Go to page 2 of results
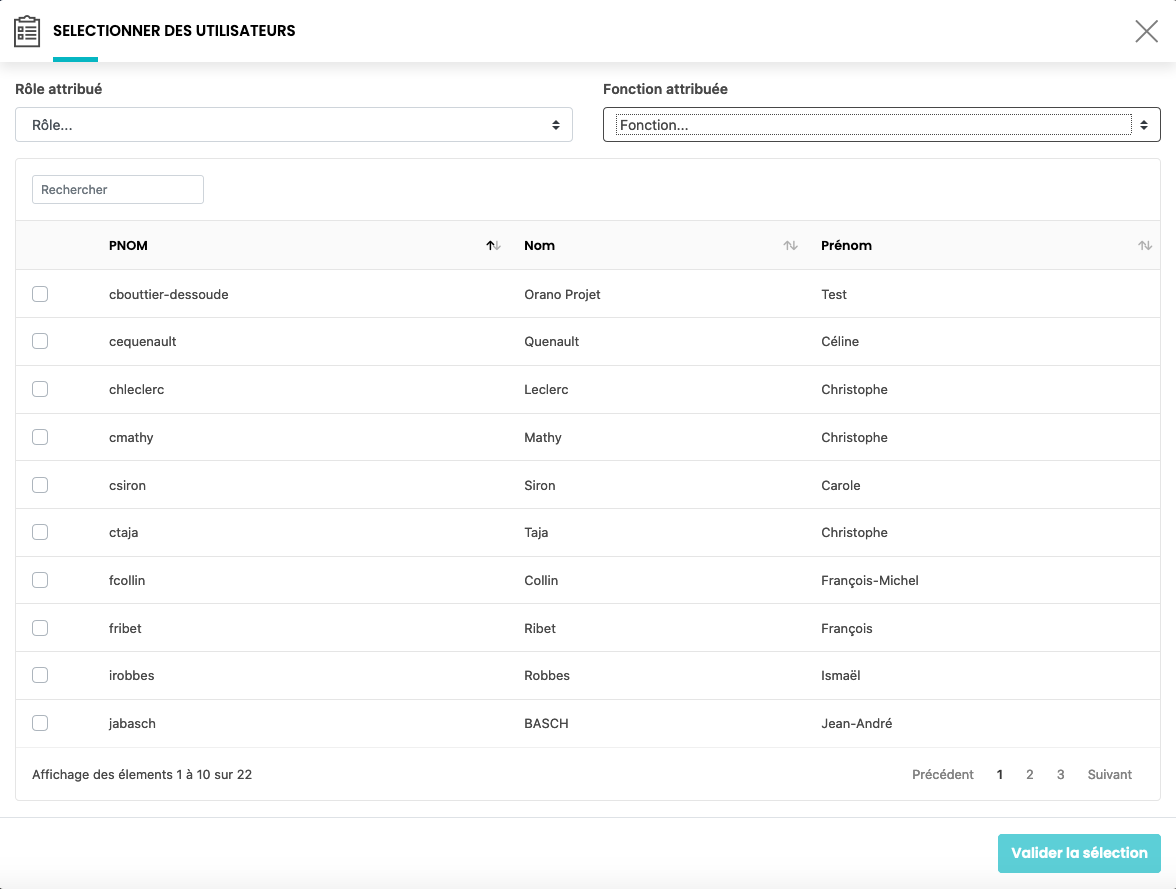Screen dimensions: 1176x889 click(1029, 774)
